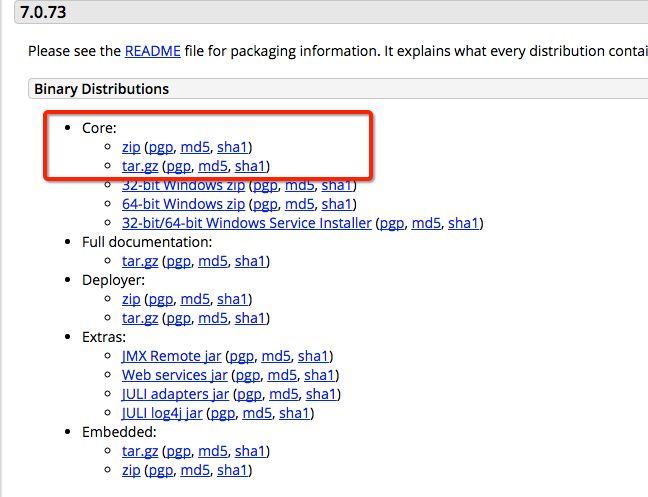The height and width of the screenshot is (497, 648).
Task: Open md5 for Embedded zip
Action: (x=195, y=470)
